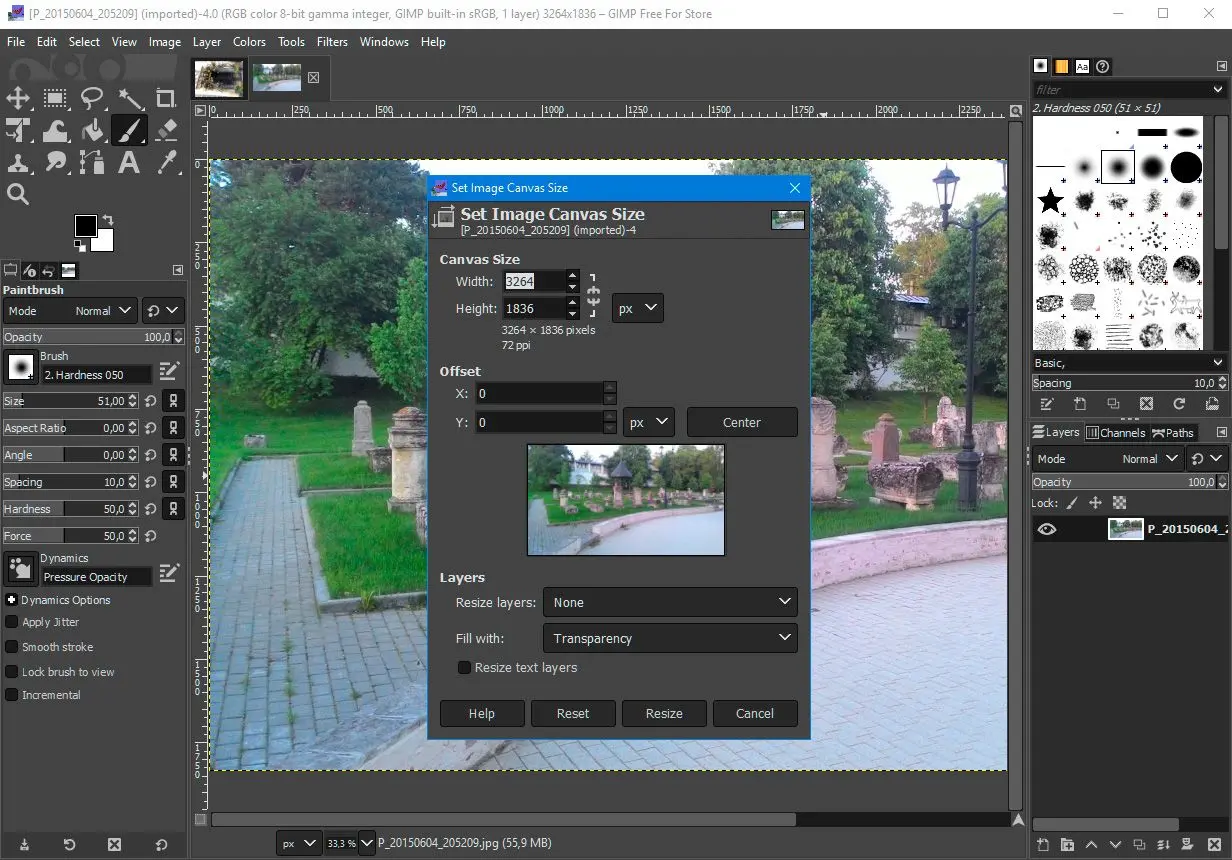Open brush preset Basic dropdown
The image size is (1232, 860).
(1130, 363)
